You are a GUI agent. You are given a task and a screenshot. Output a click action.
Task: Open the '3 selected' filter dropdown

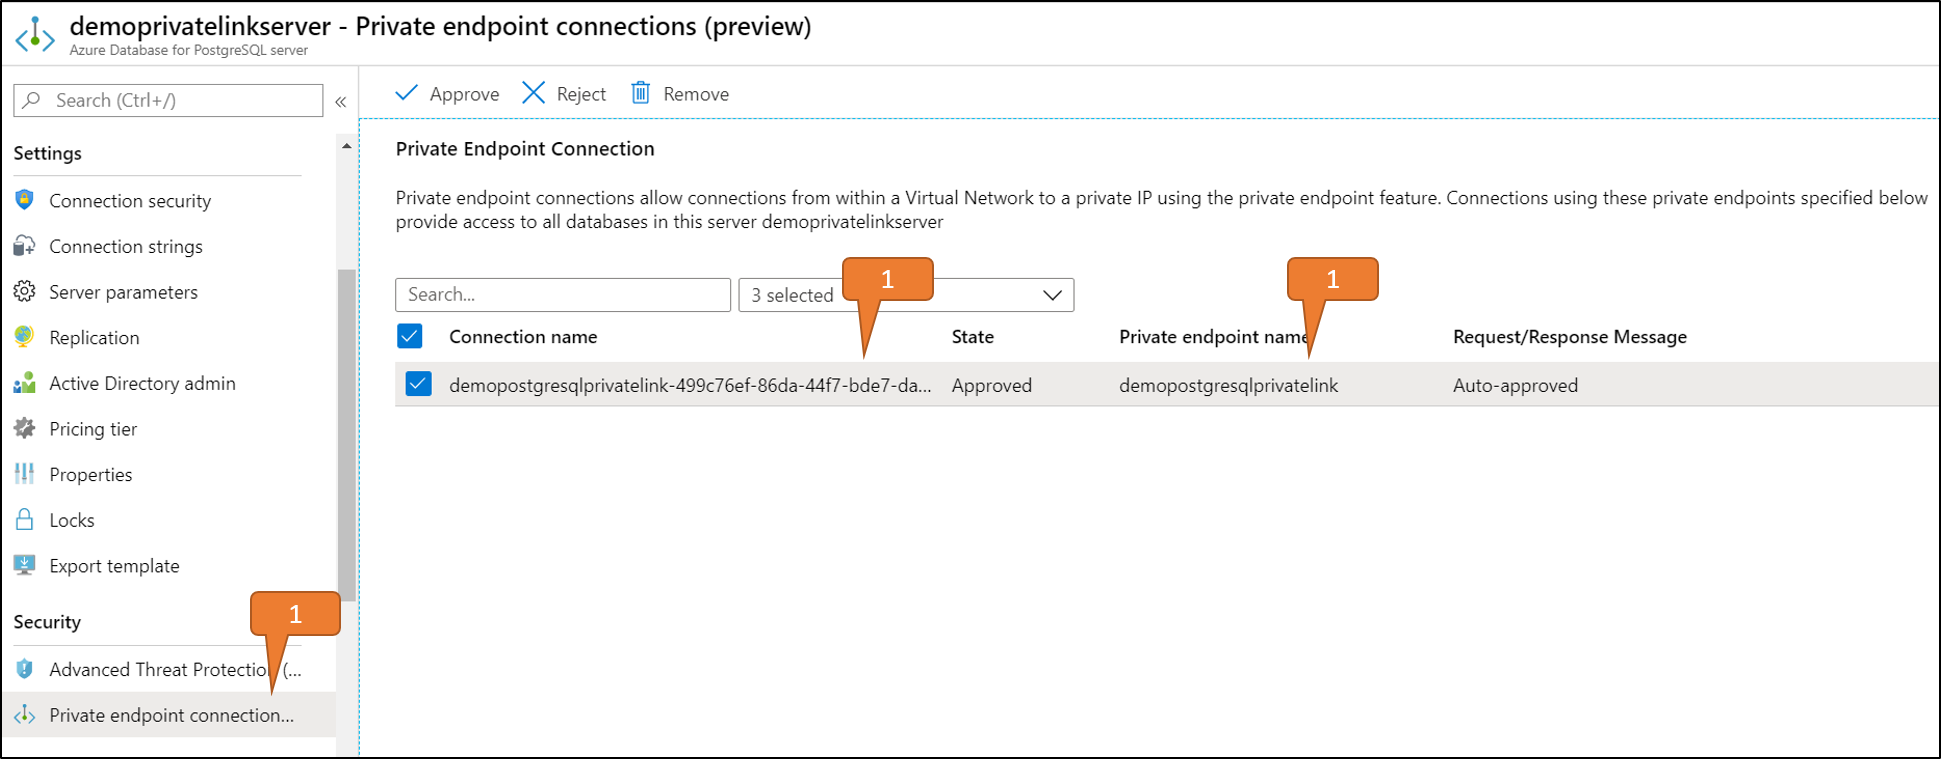(906, 295)
